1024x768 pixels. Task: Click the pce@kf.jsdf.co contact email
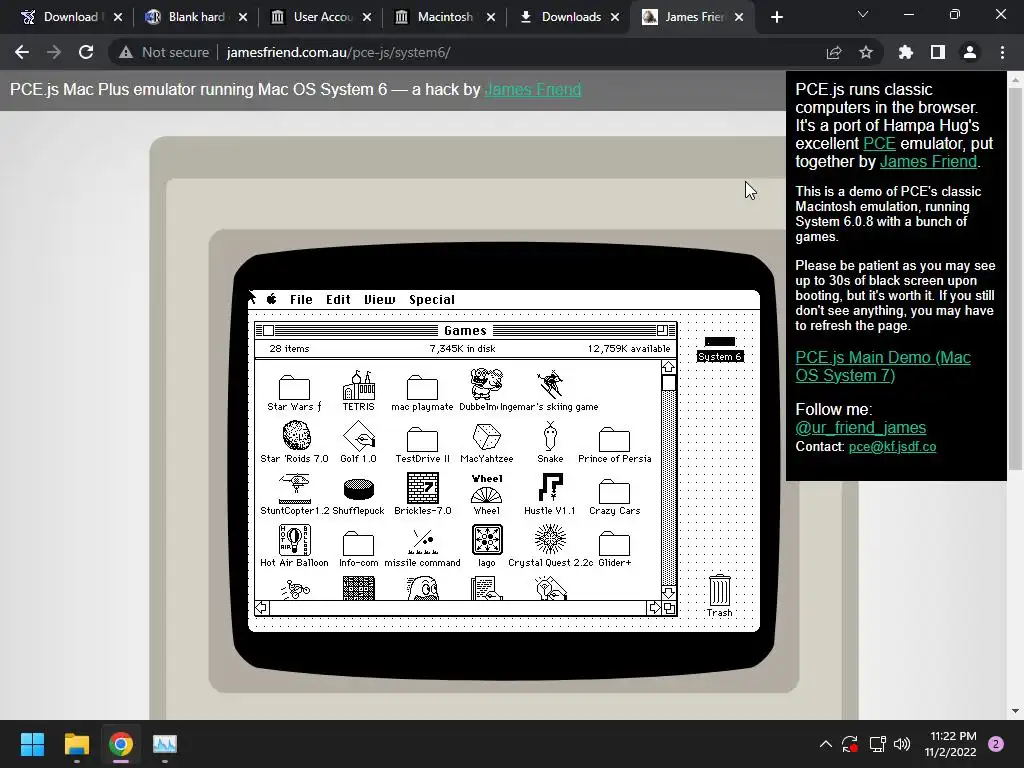[x=892, y=447]
